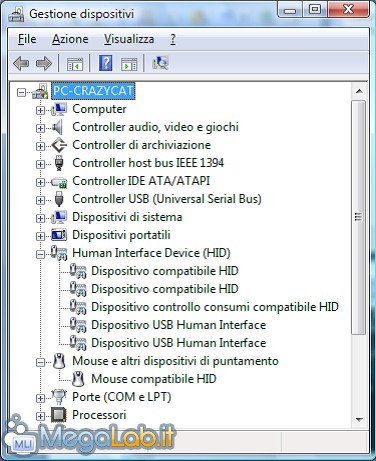Expand Dispositivi portatili node
The image size is (376, 461).
(x=40, y=236)
